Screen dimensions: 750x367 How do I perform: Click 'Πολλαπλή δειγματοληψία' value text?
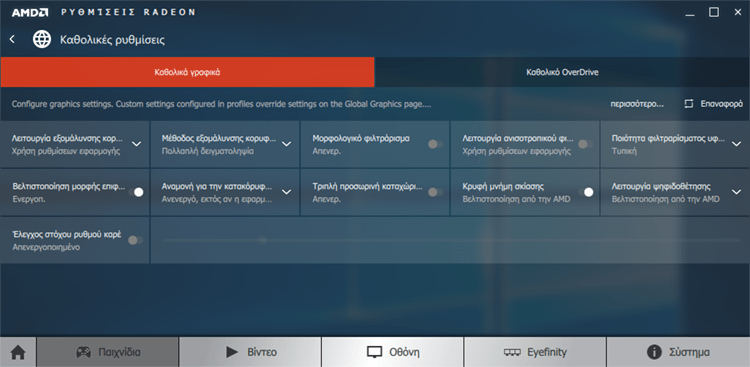point(208,151)
